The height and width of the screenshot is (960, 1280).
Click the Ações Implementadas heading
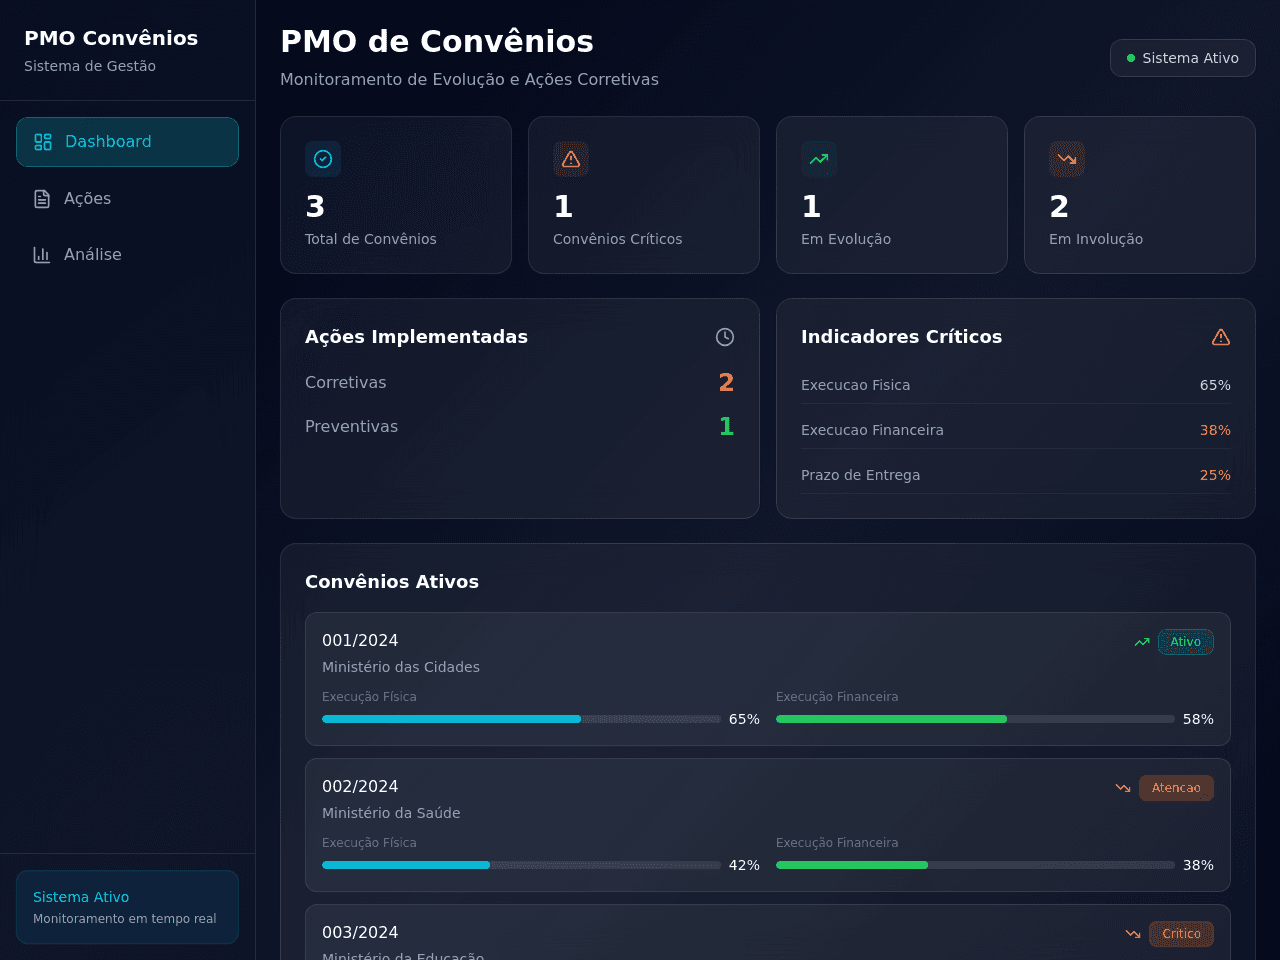pos(416,337)
